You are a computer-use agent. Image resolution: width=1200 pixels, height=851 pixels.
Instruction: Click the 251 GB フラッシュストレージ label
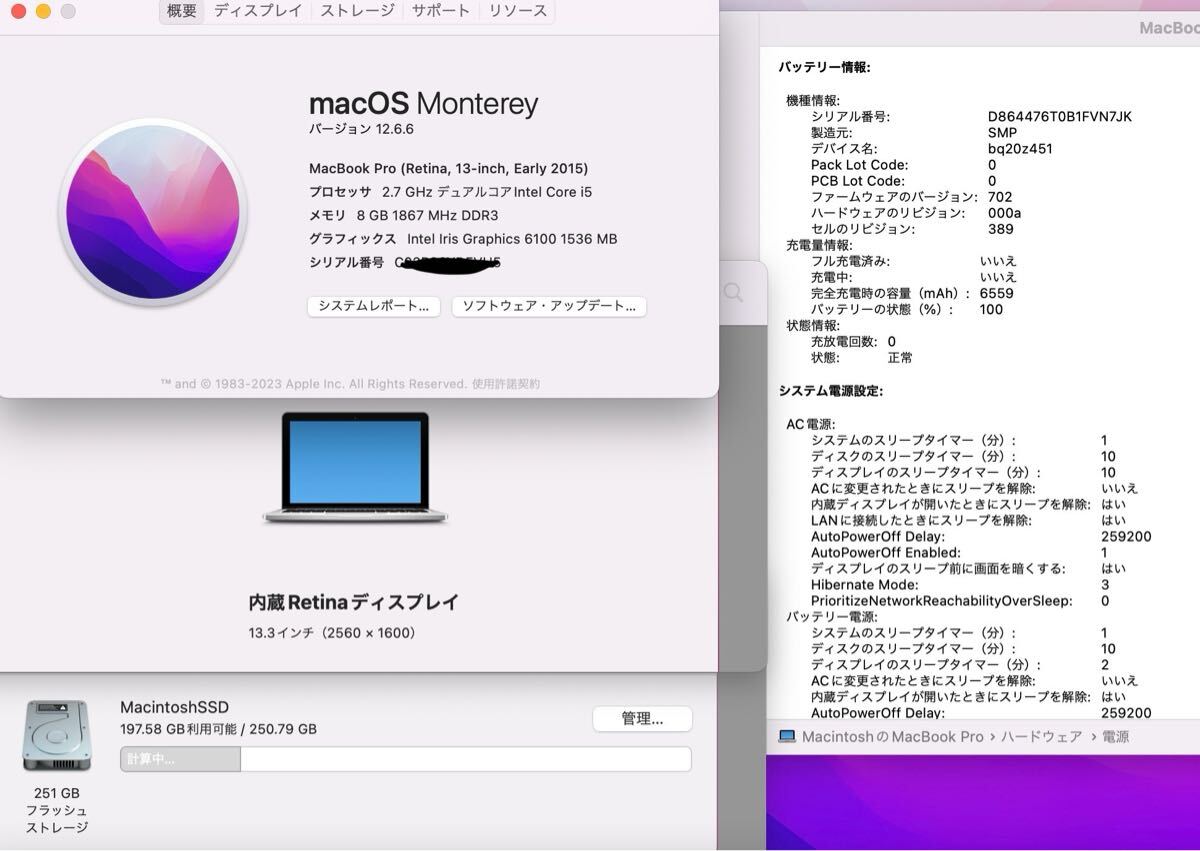(57, 810)
